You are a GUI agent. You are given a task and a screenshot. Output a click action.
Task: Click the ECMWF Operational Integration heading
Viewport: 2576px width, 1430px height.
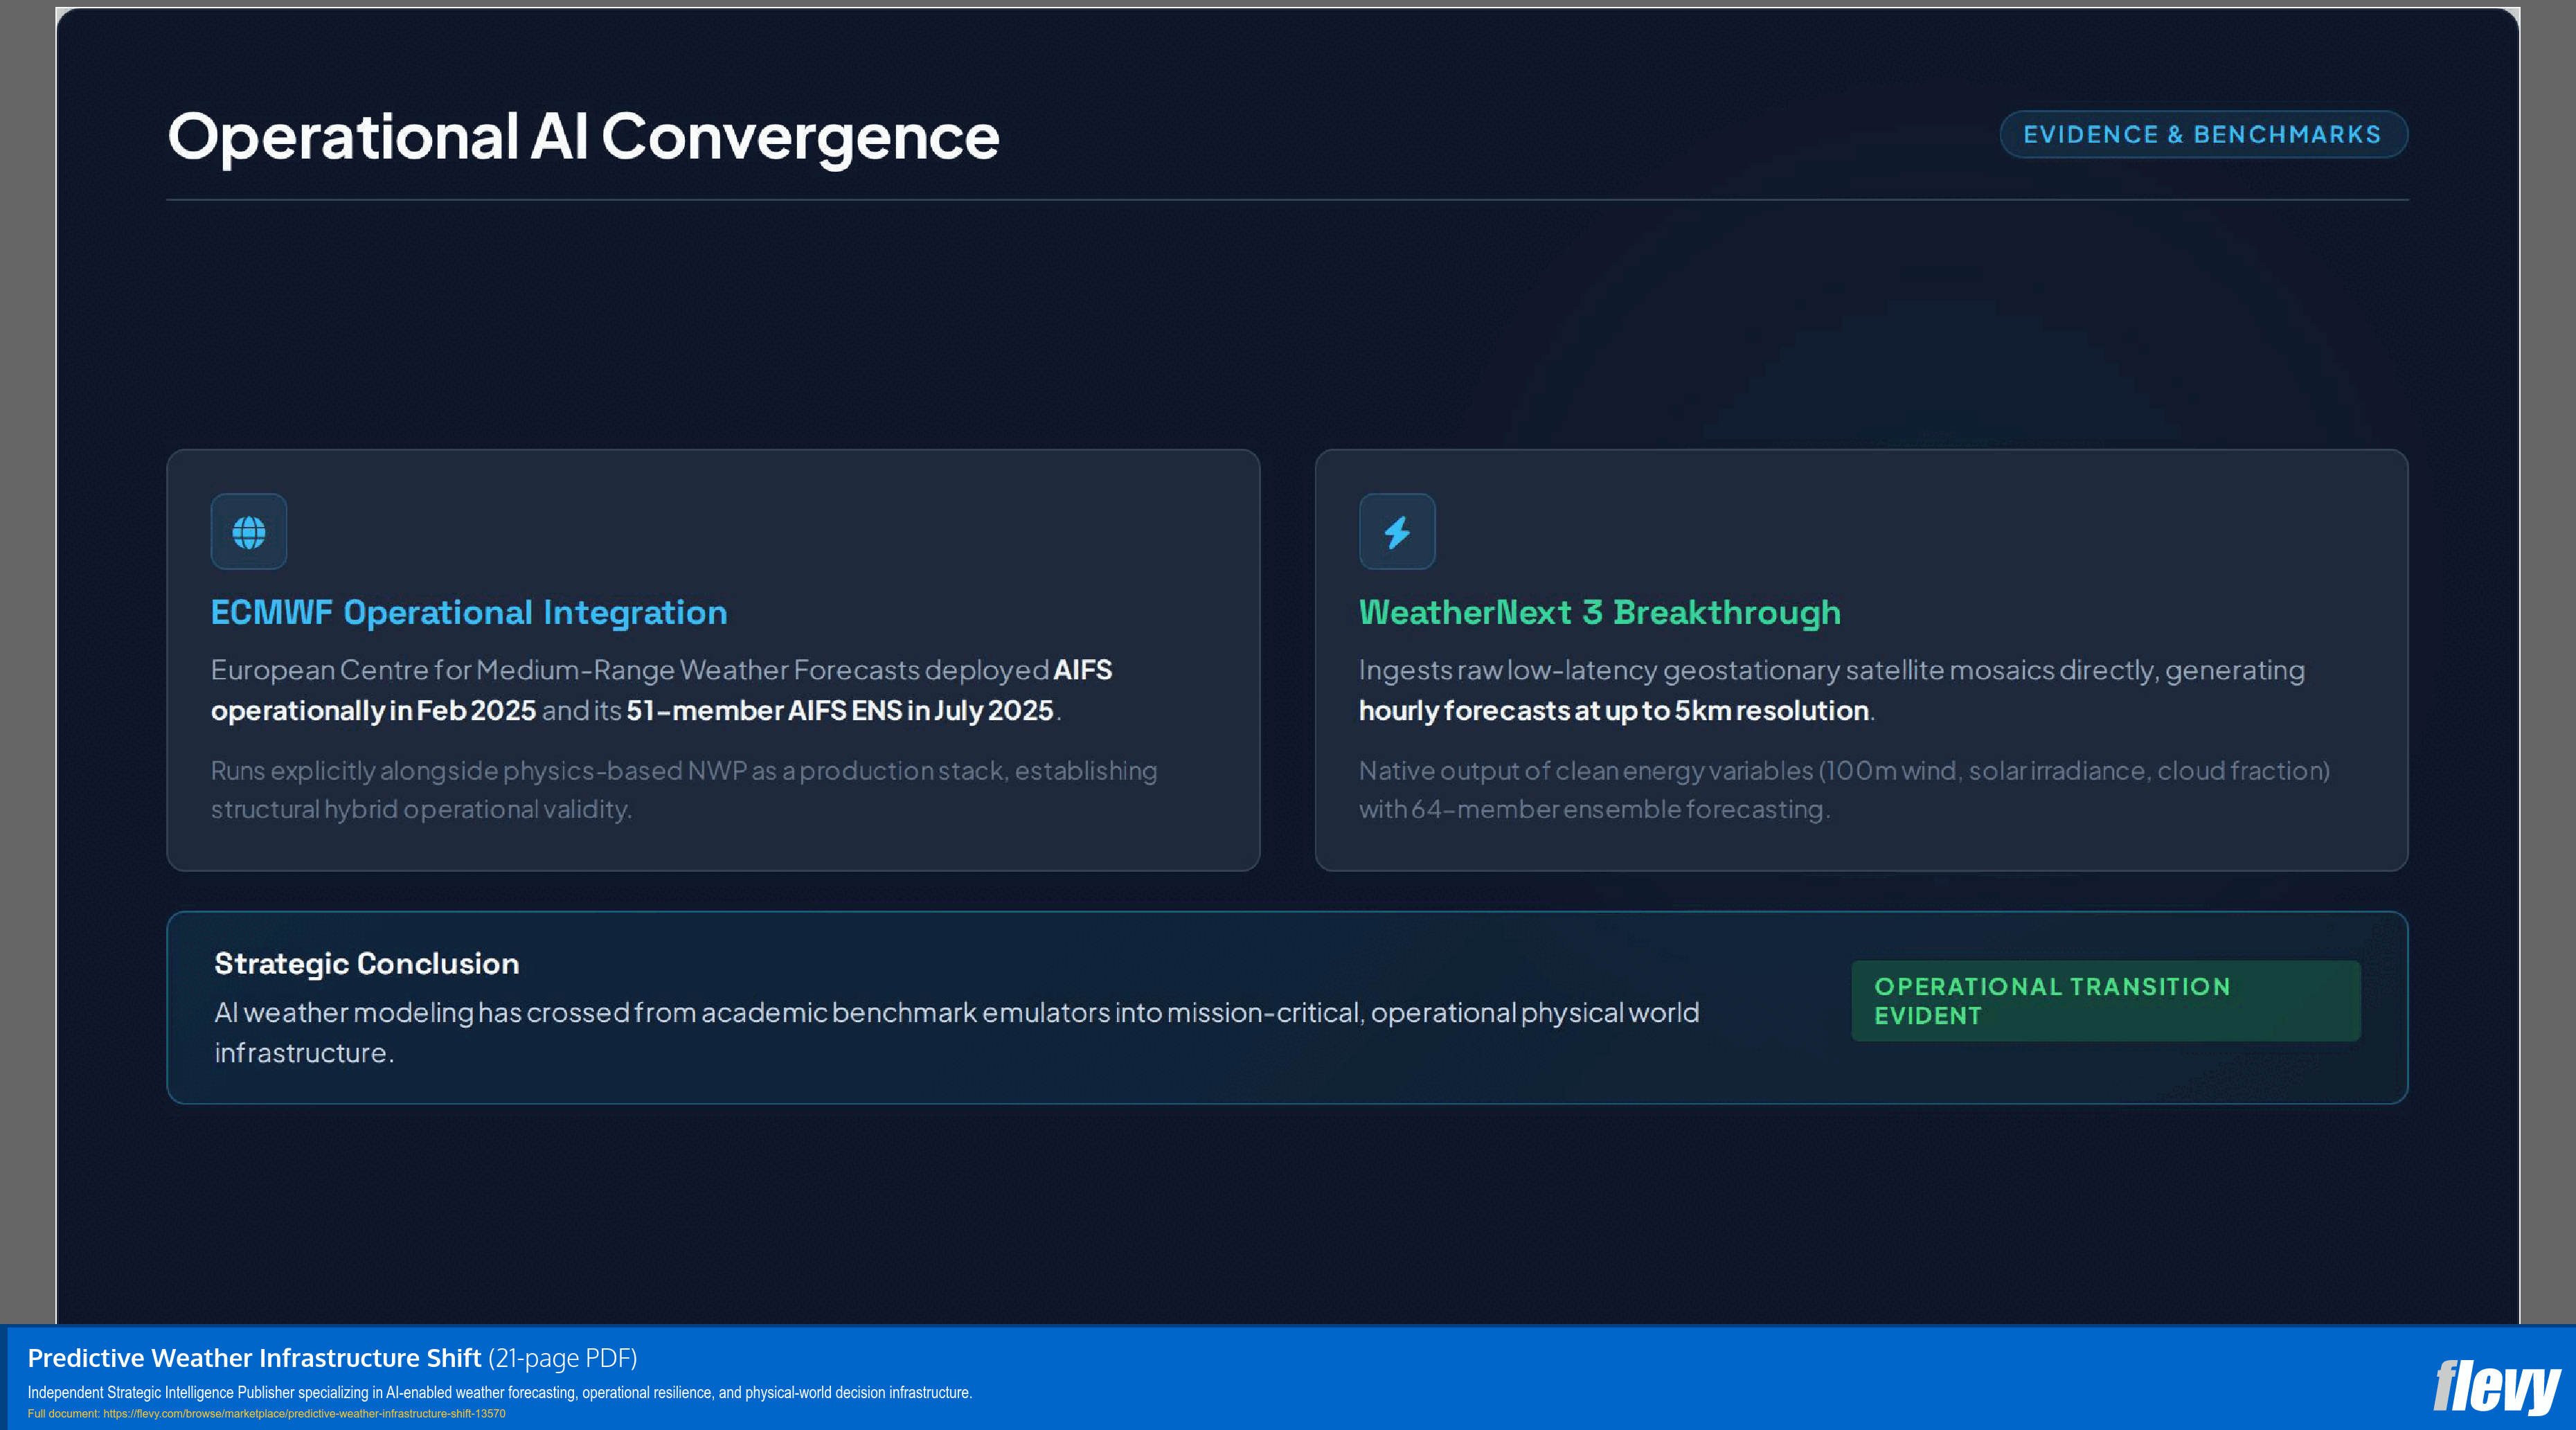pyautogui.click(x=469, y=612)
